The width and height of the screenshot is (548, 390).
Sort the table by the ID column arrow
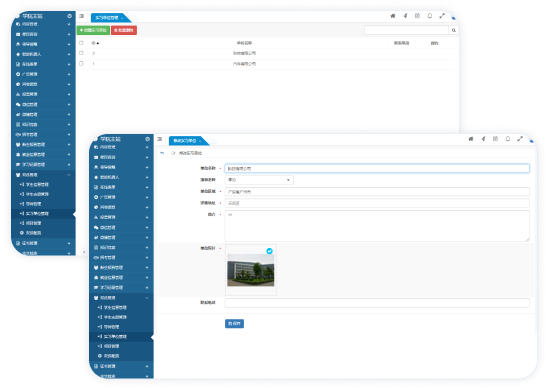[x=98, y=43]
